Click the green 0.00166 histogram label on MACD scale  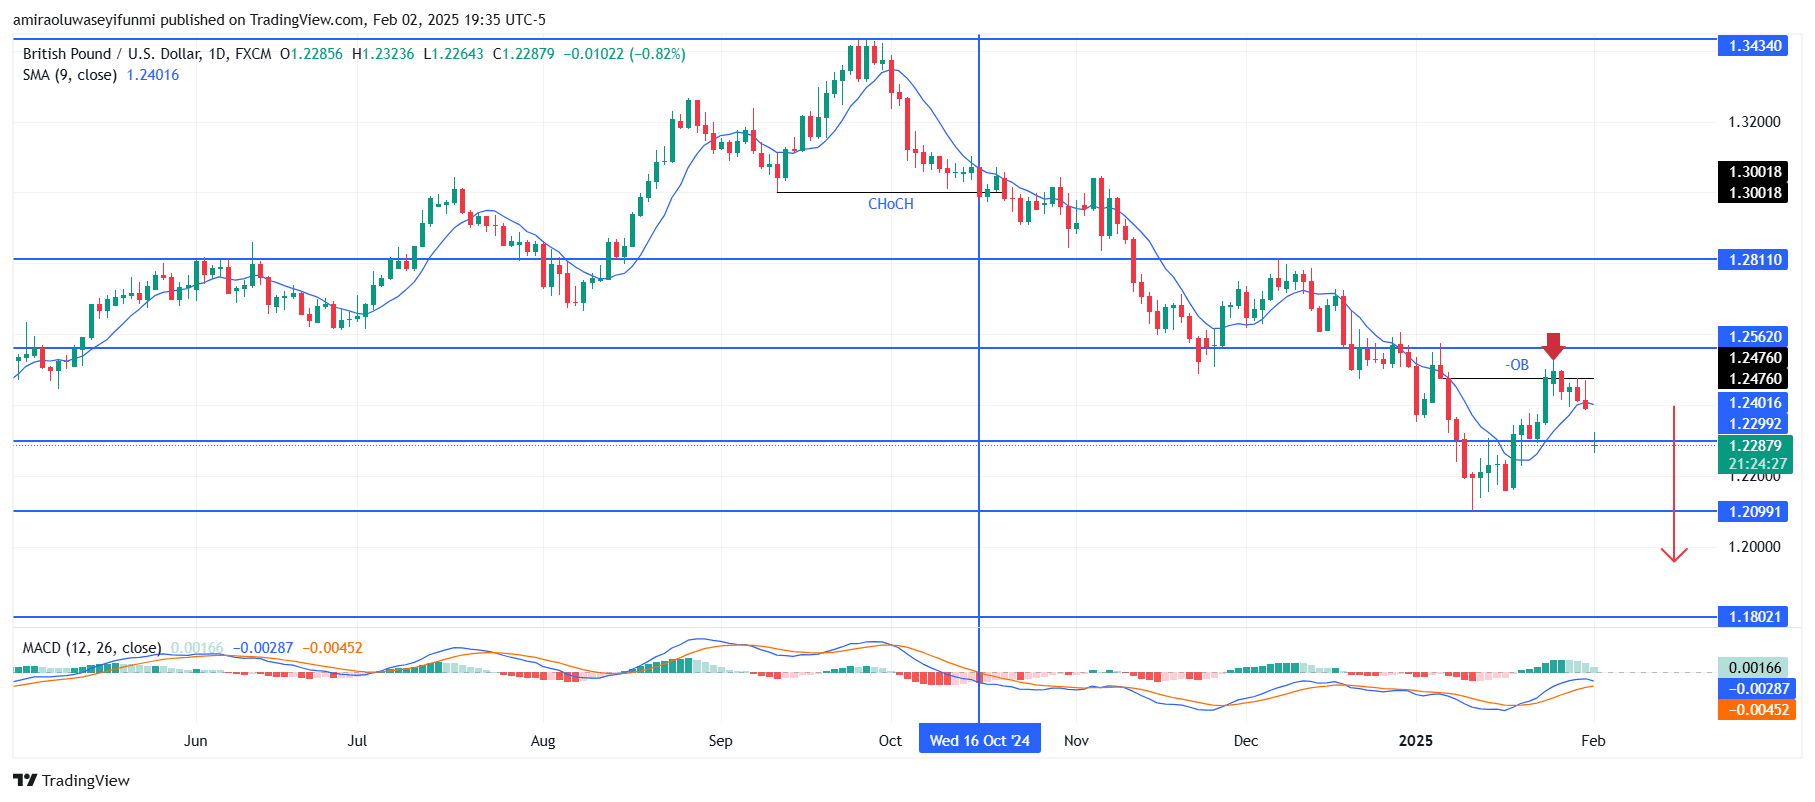tap(1755, 668)
